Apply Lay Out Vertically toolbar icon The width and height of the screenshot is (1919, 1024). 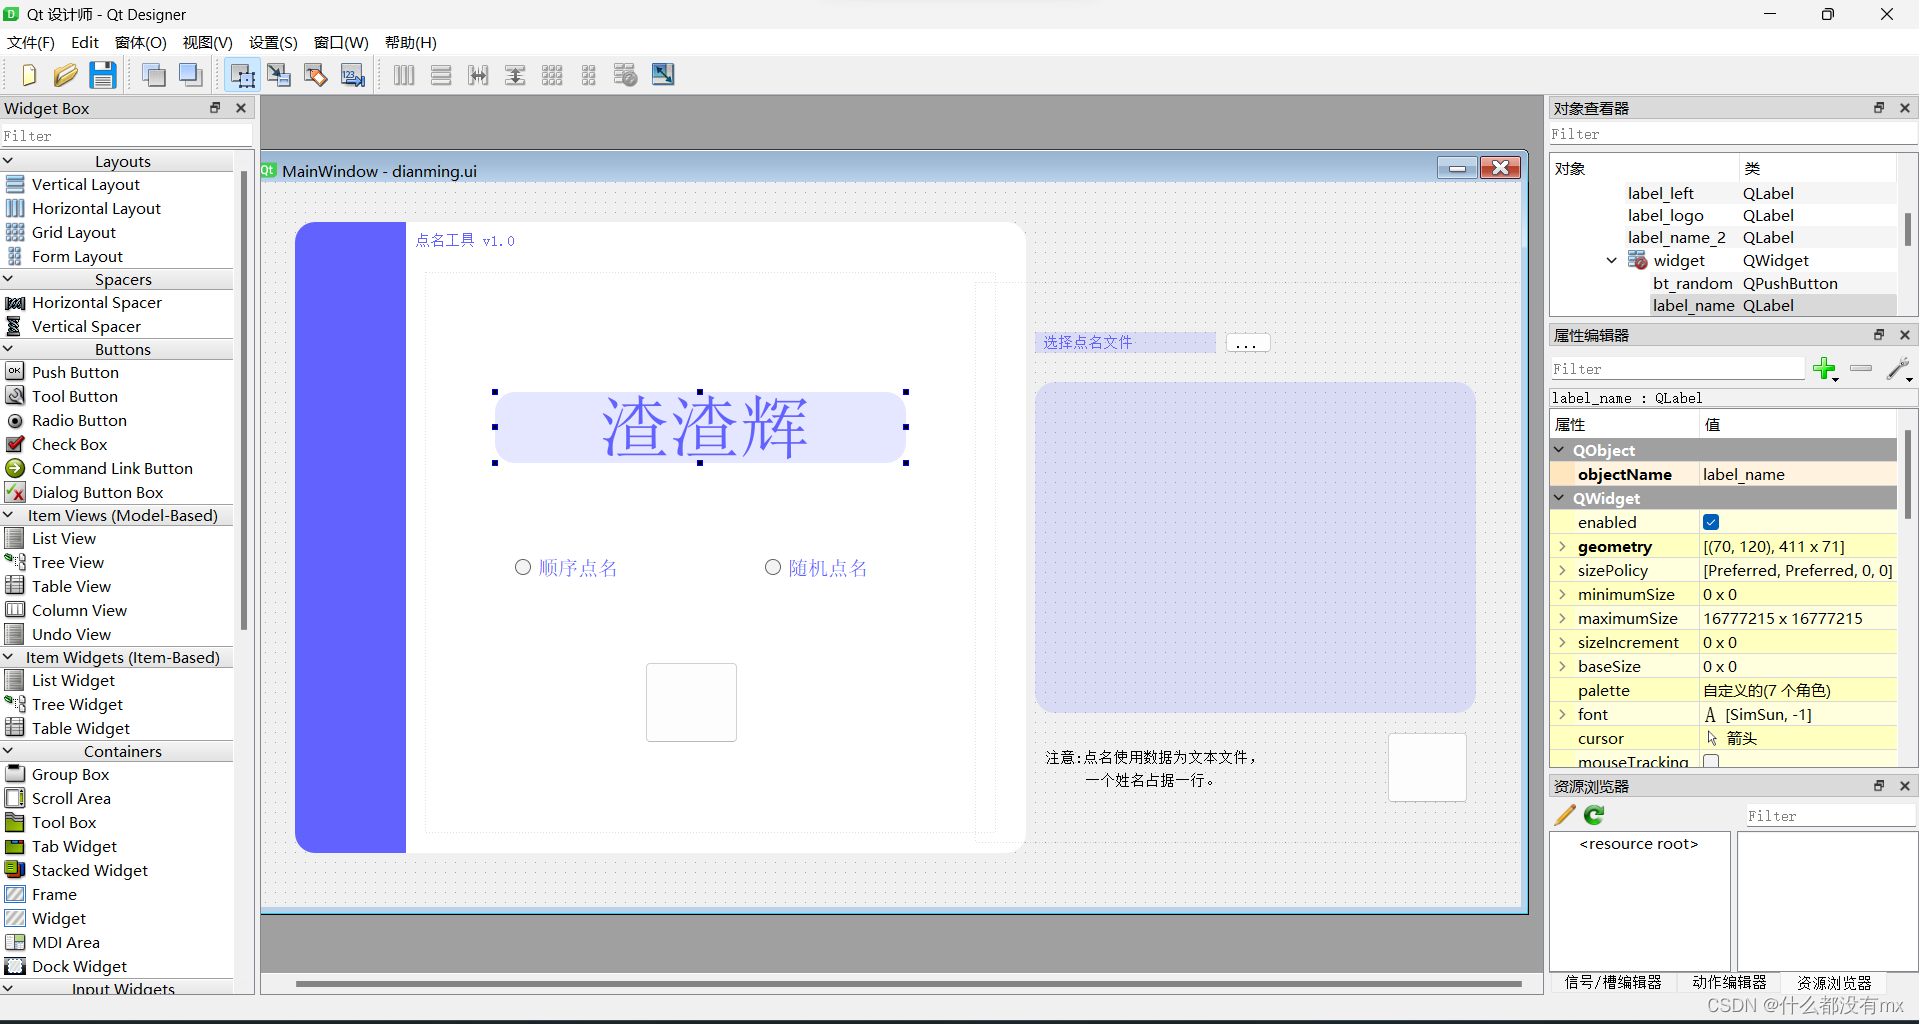pos(441,75)
